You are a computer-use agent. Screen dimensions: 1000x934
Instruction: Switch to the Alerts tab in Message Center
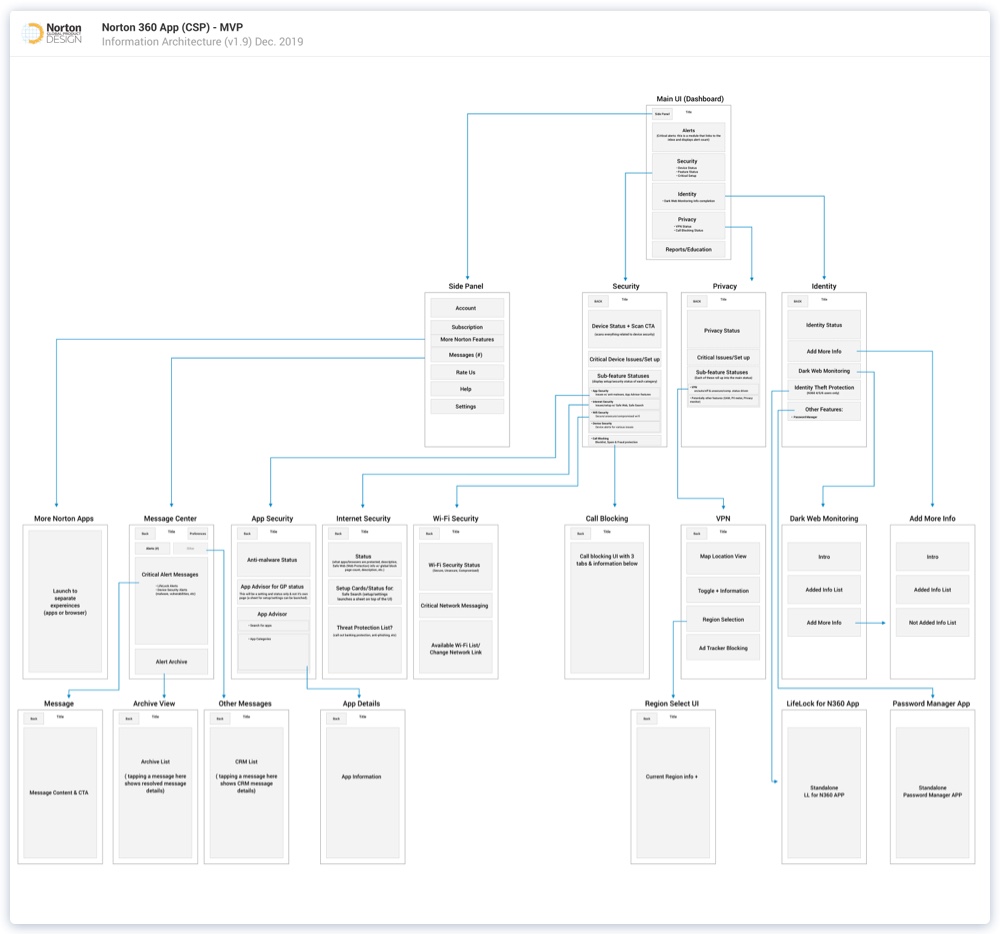(x=153, y=548)
